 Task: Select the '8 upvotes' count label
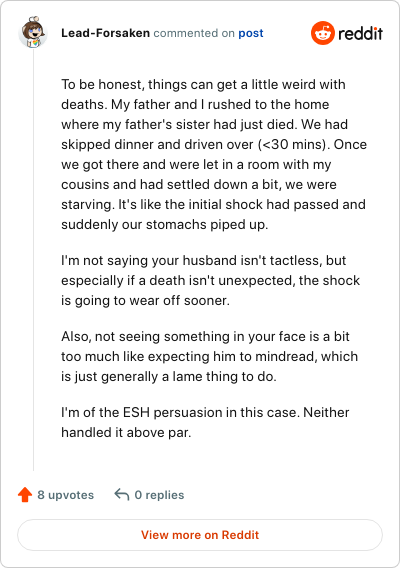(x=66, y=495)
